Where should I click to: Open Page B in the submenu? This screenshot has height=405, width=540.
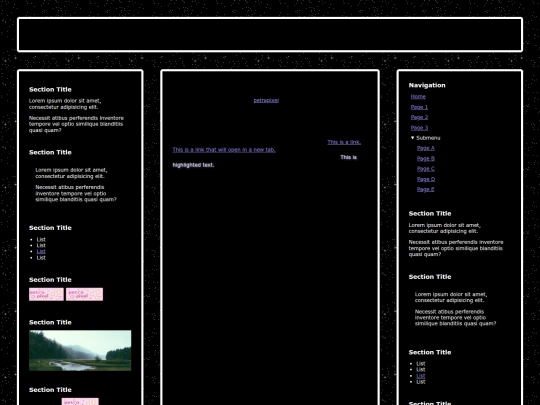pos(426,158)
